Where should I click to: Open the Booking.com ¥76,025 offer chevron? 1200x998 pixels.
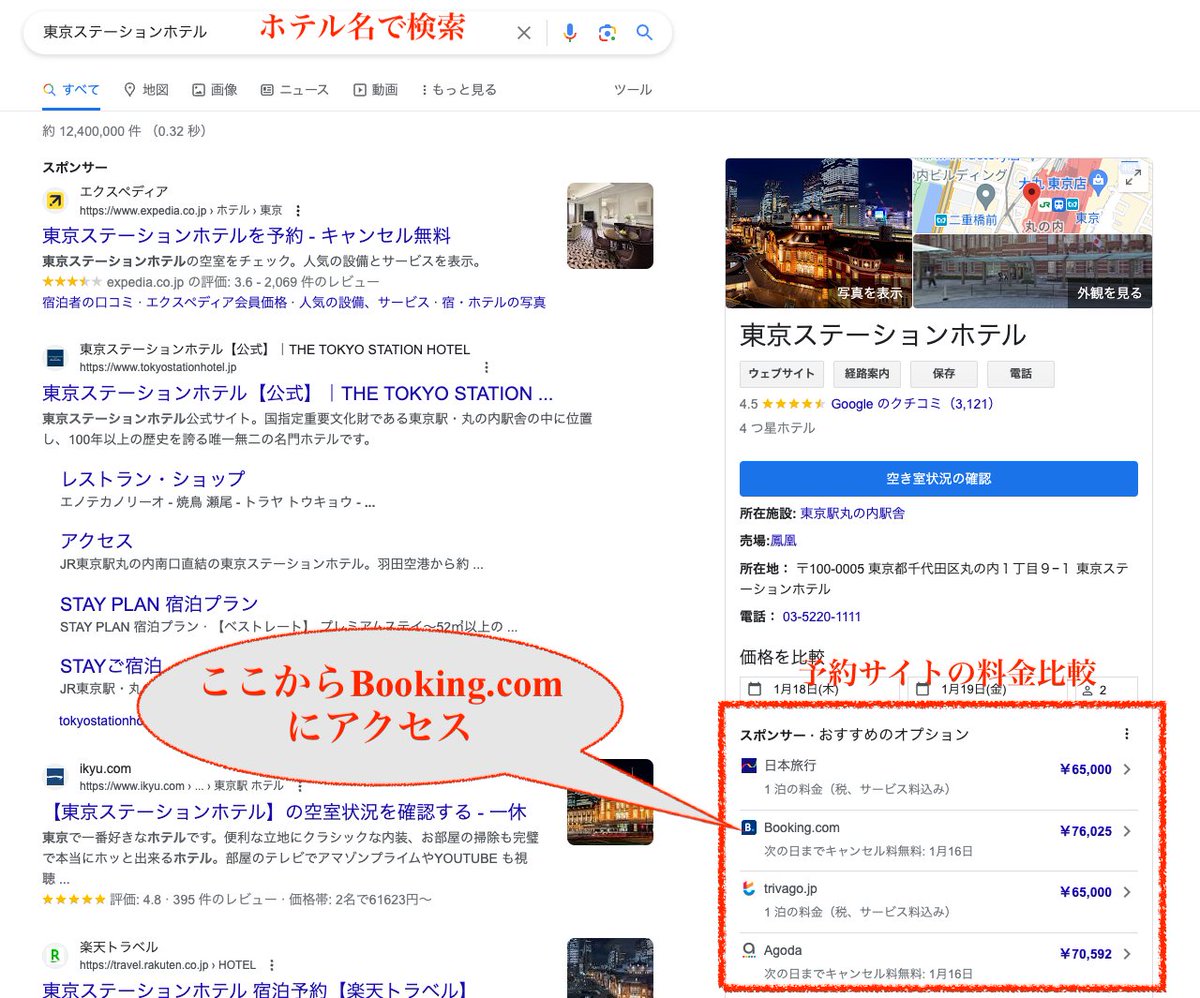tap(1127, 831)
